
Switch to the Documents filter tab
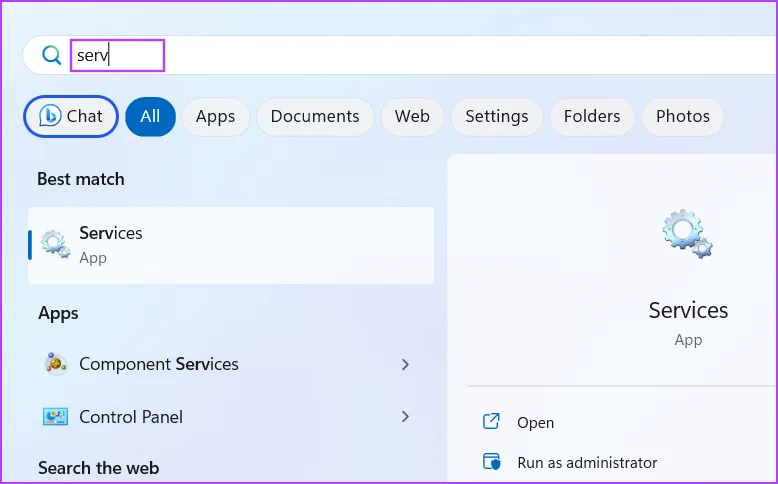coord(315,116)
